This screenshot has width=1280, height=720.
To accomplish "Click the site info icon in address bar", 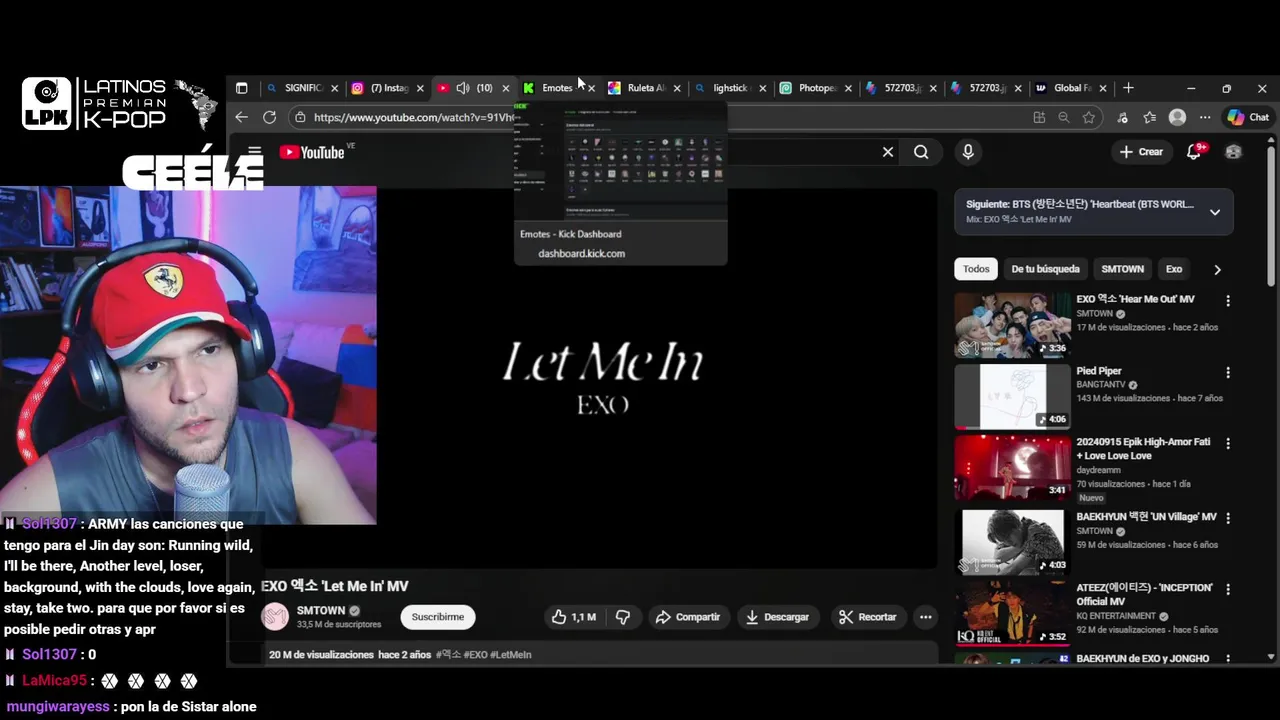I will pyautogui.click(x=300, y=117).
